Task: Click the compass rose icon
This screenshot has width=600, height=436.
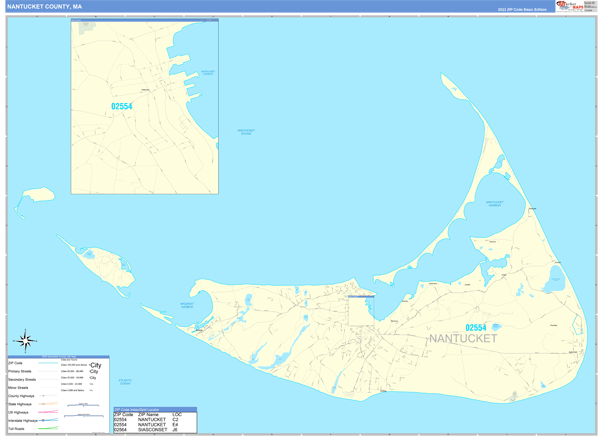Action: 25,340
